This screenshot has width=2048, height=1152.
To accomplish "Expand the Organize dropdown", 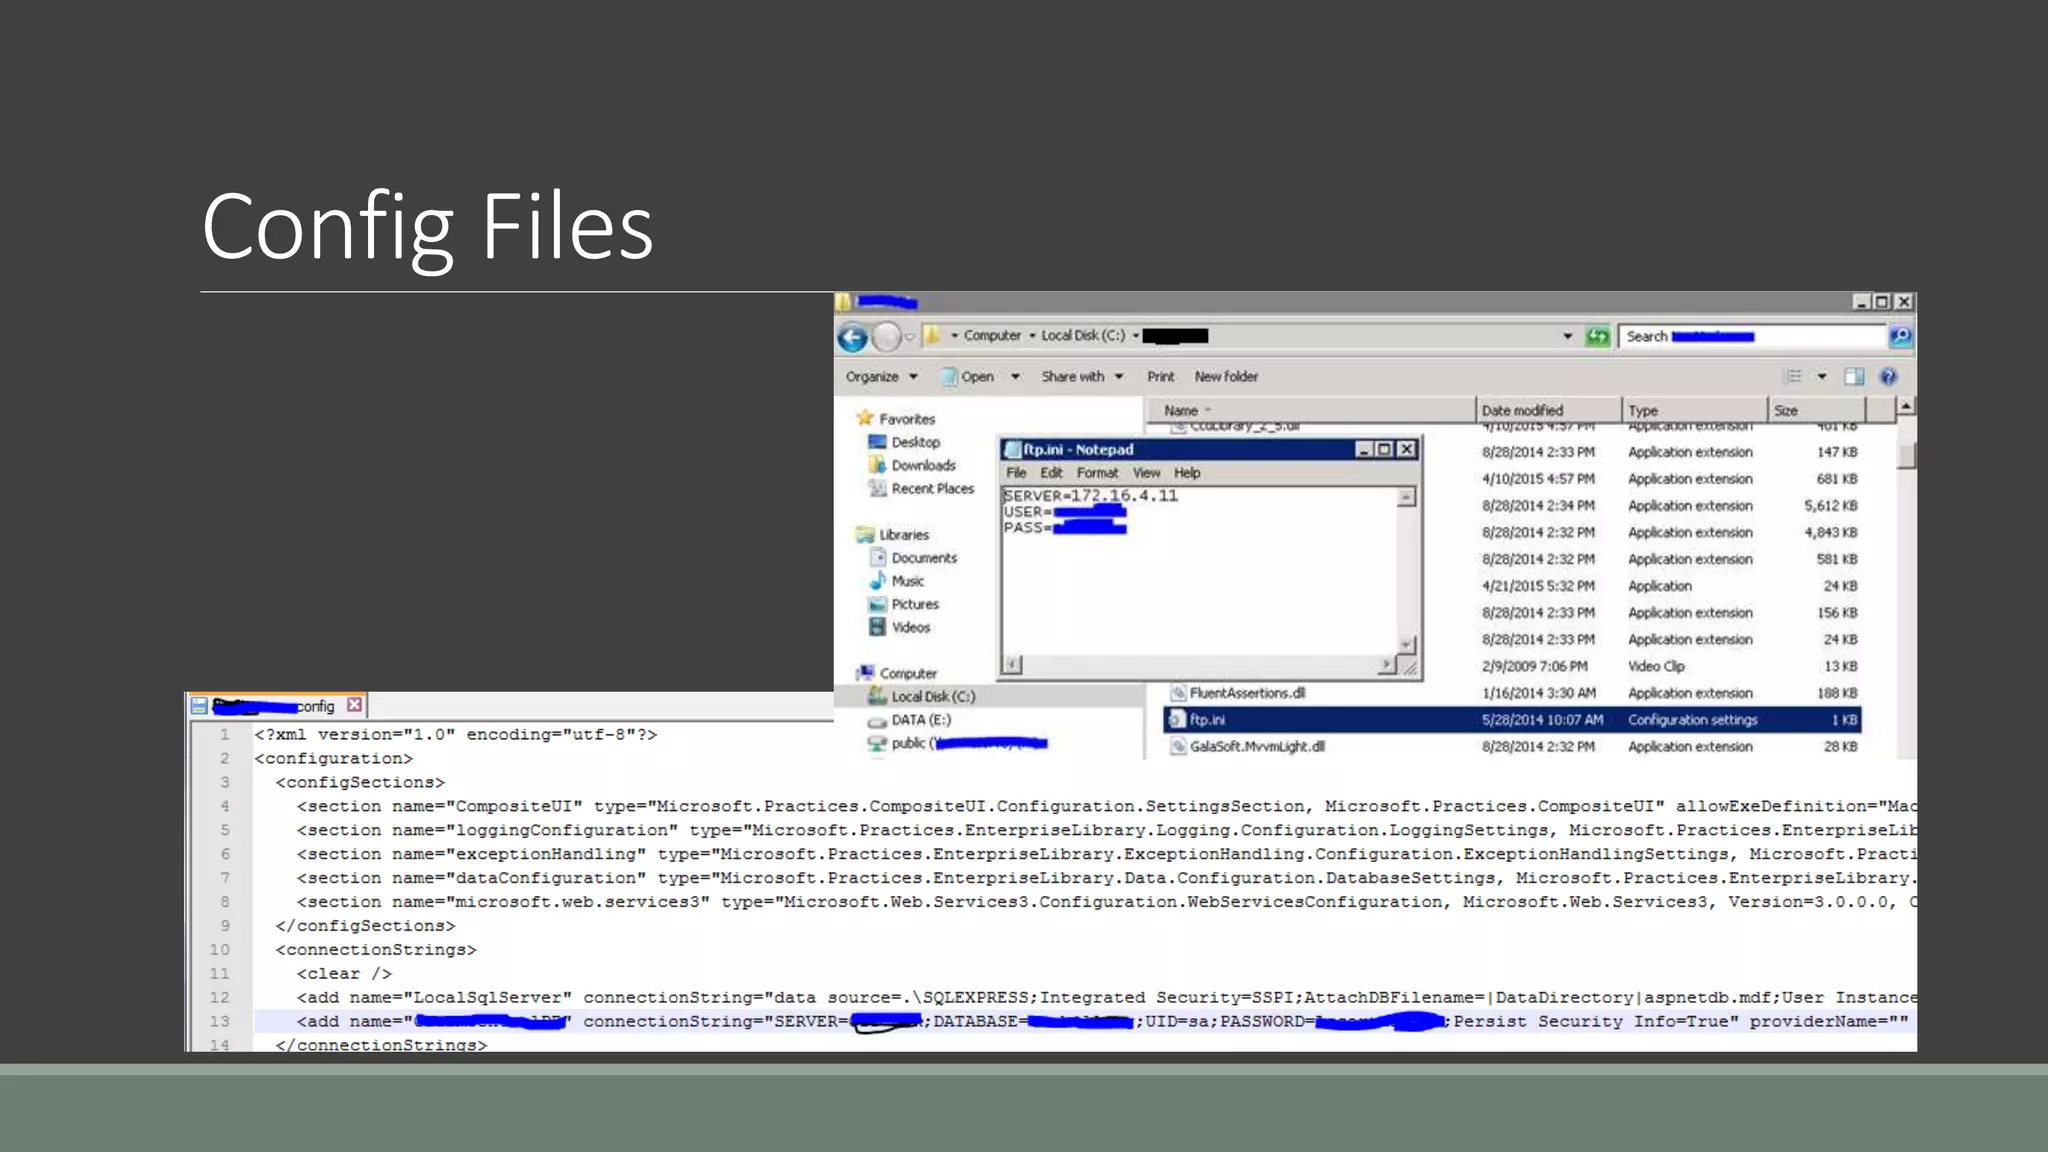I will 881,377.
